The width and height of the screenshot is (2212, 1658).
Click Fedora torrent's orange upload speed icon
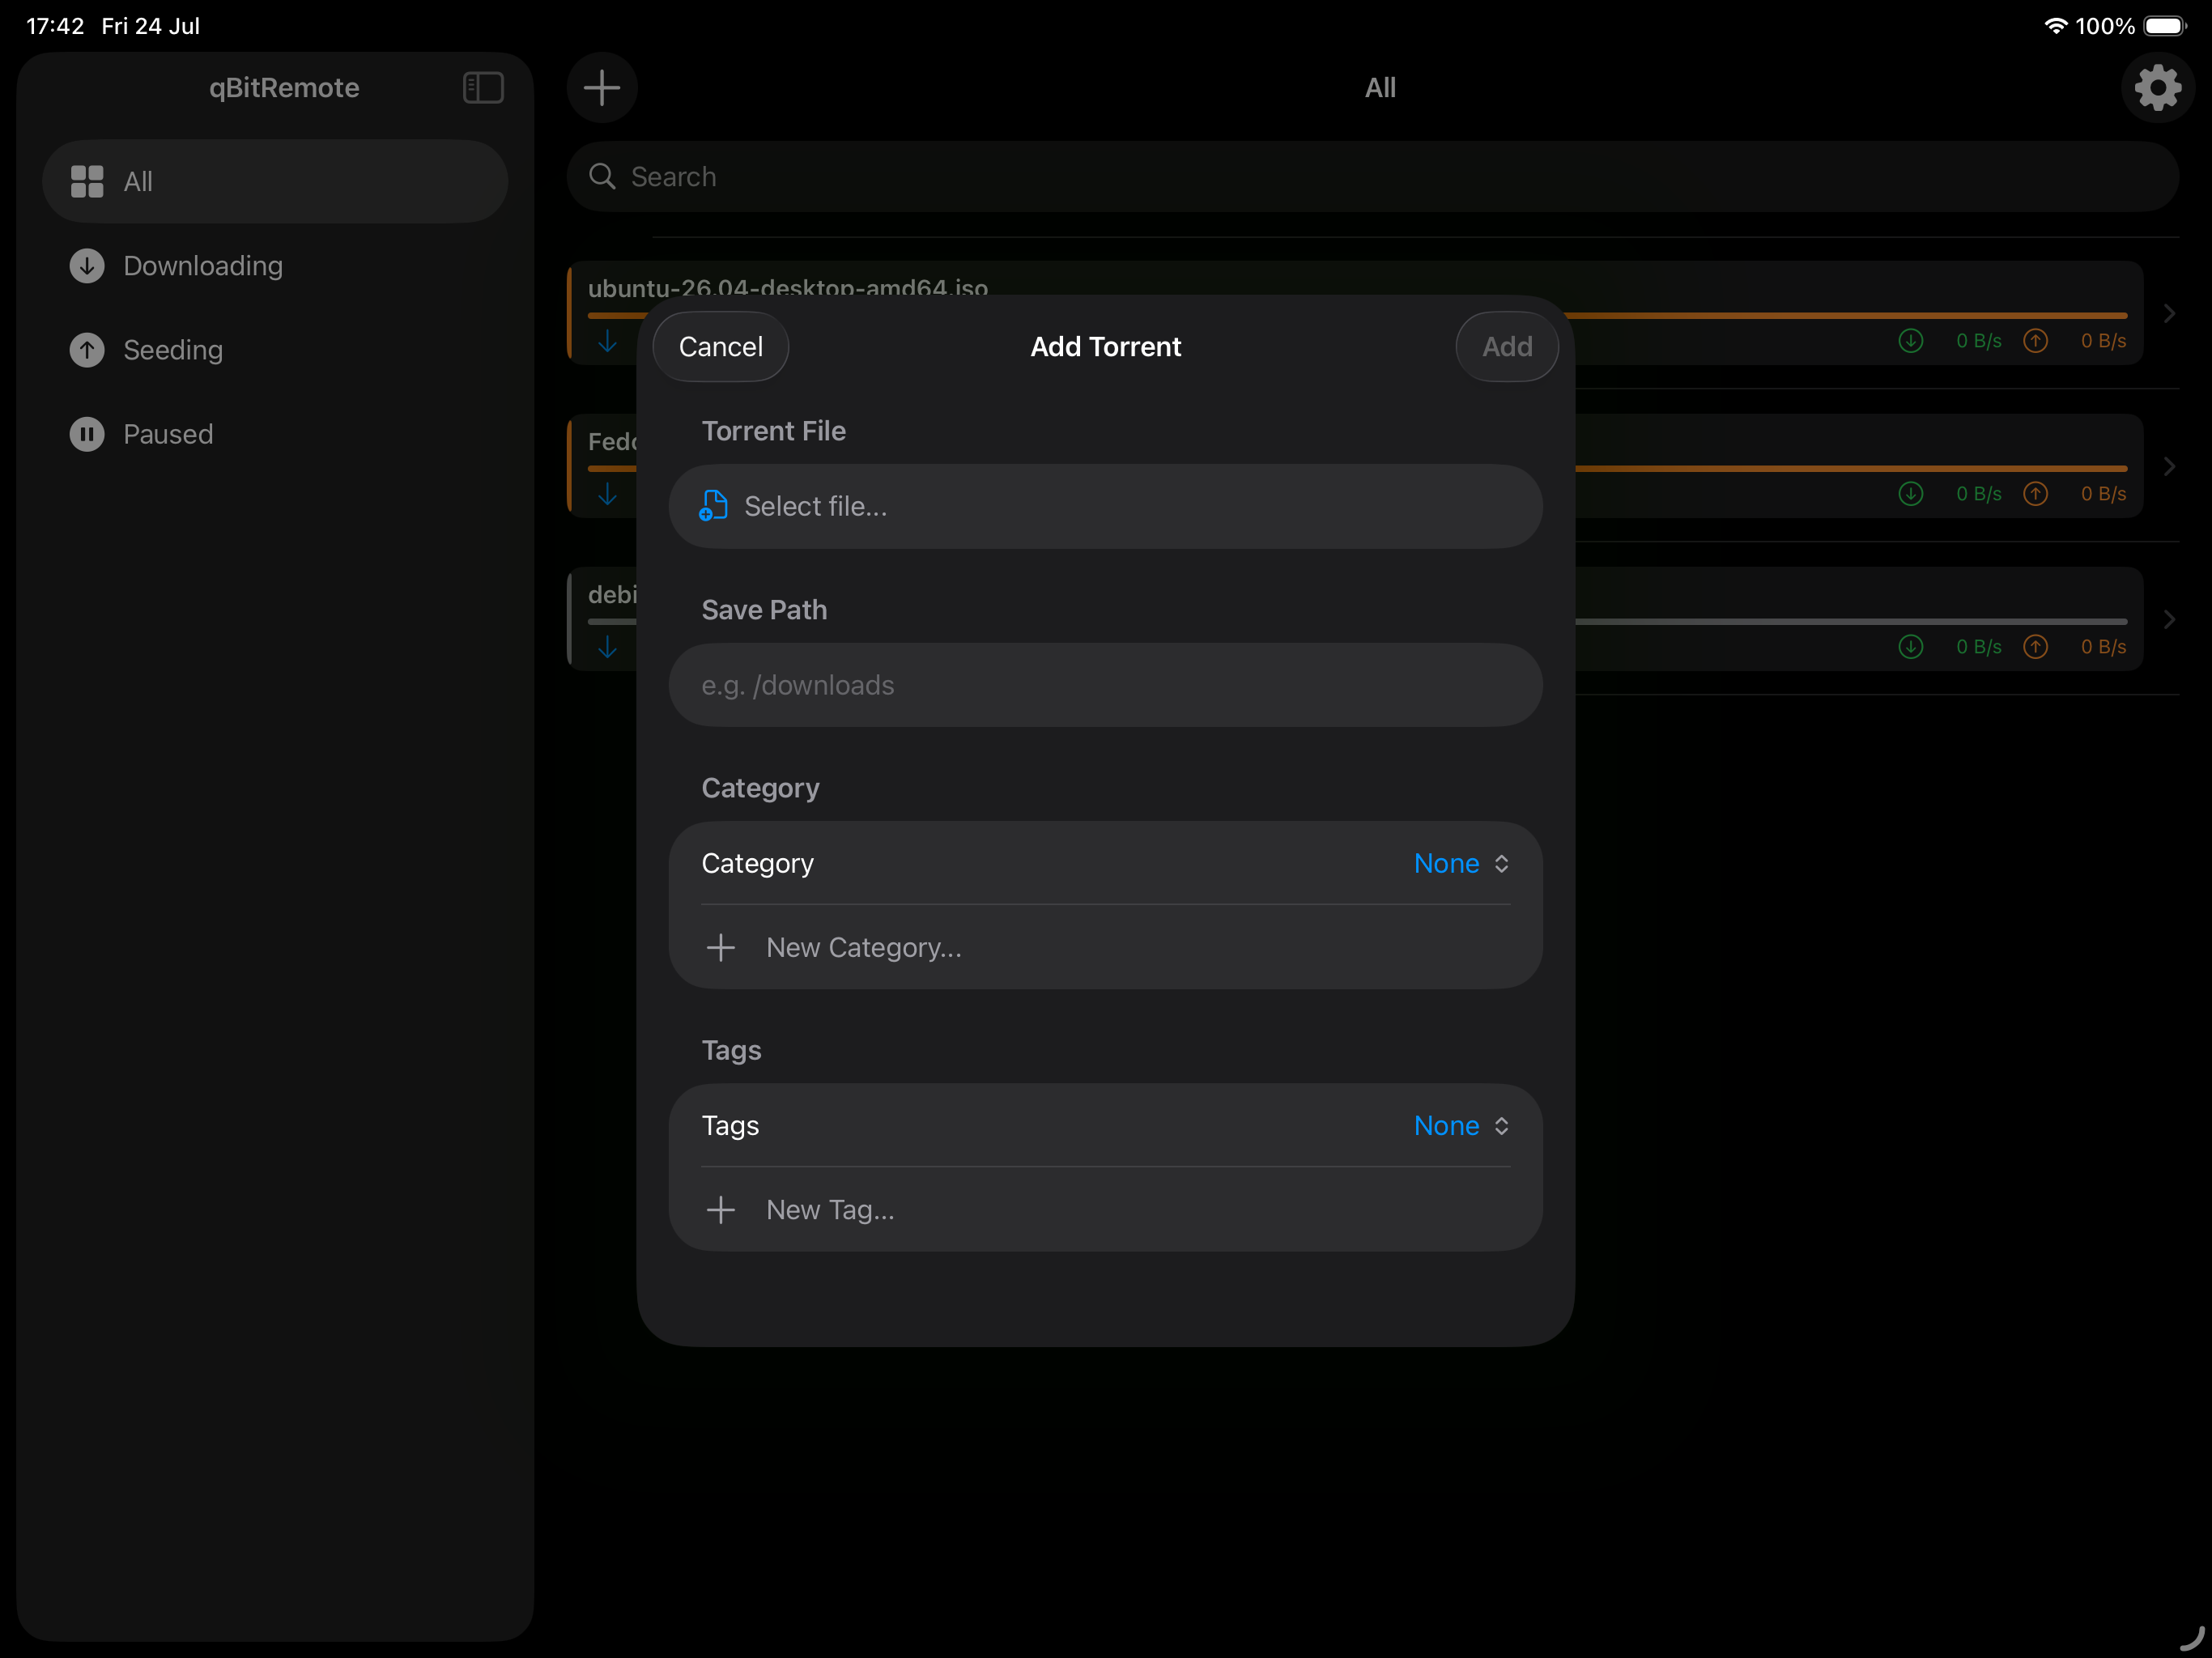pos(2036,494)
